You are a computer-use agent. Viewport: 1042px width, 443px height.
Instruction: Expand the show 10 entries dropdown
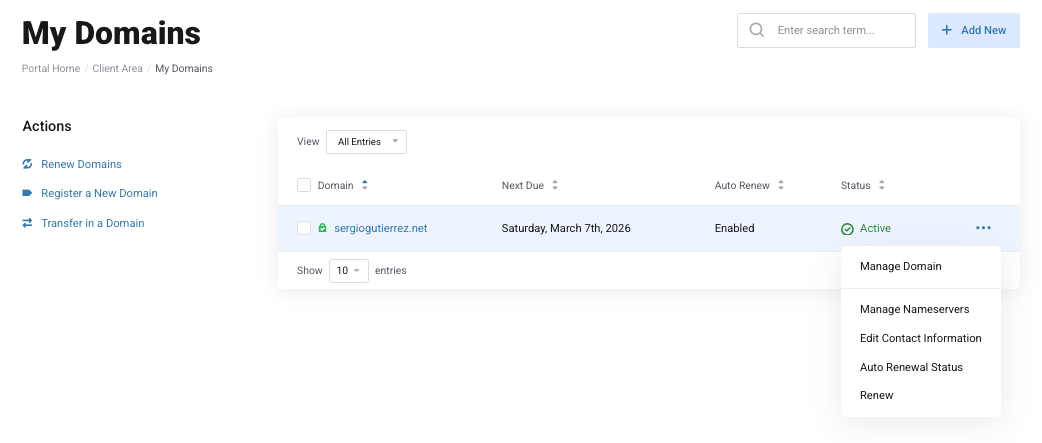coord(349,270)
